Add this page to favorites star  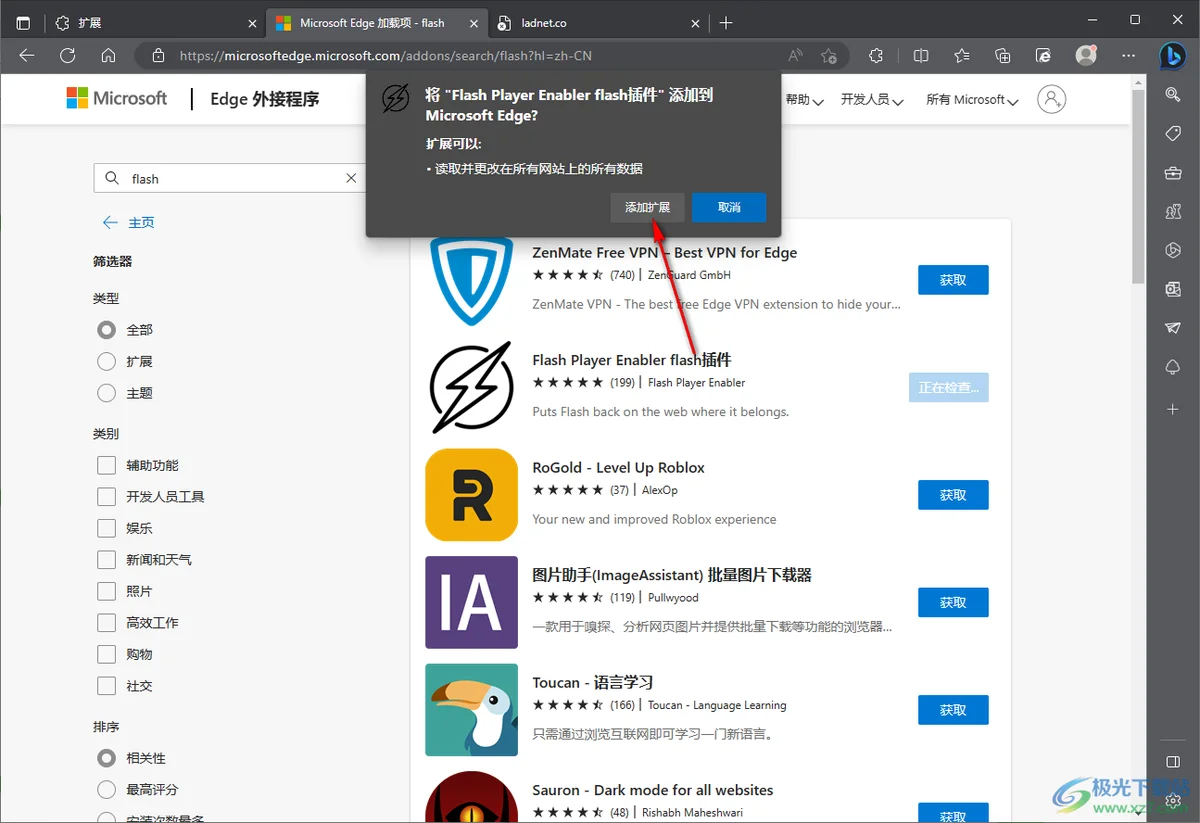(829, 56)
